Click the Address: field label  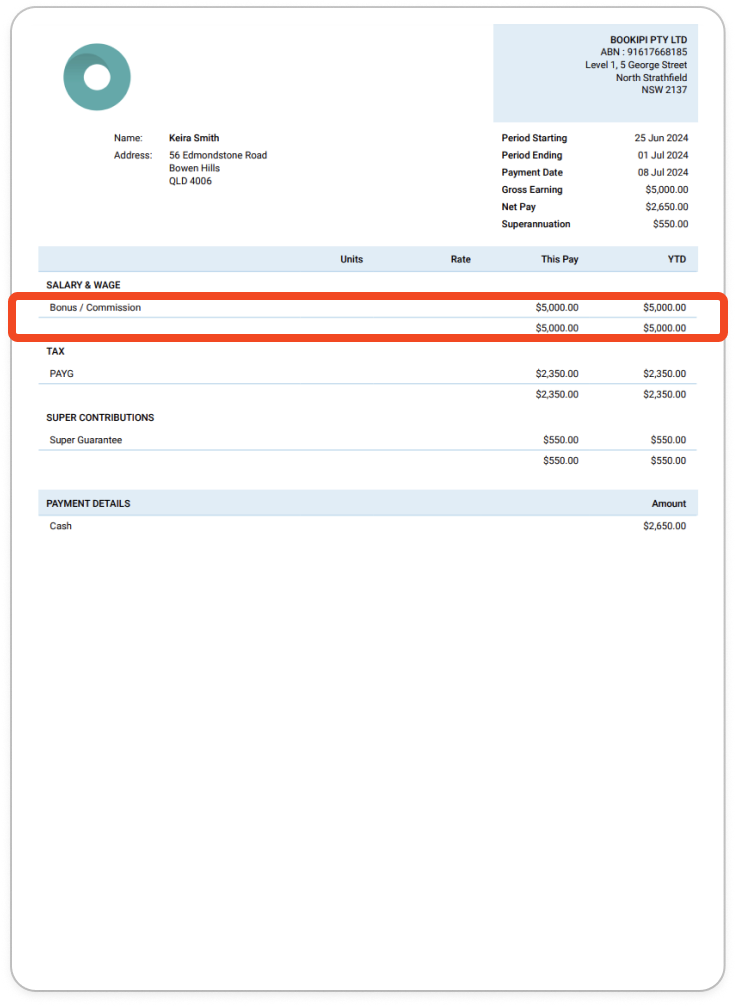tap(133, 155)
